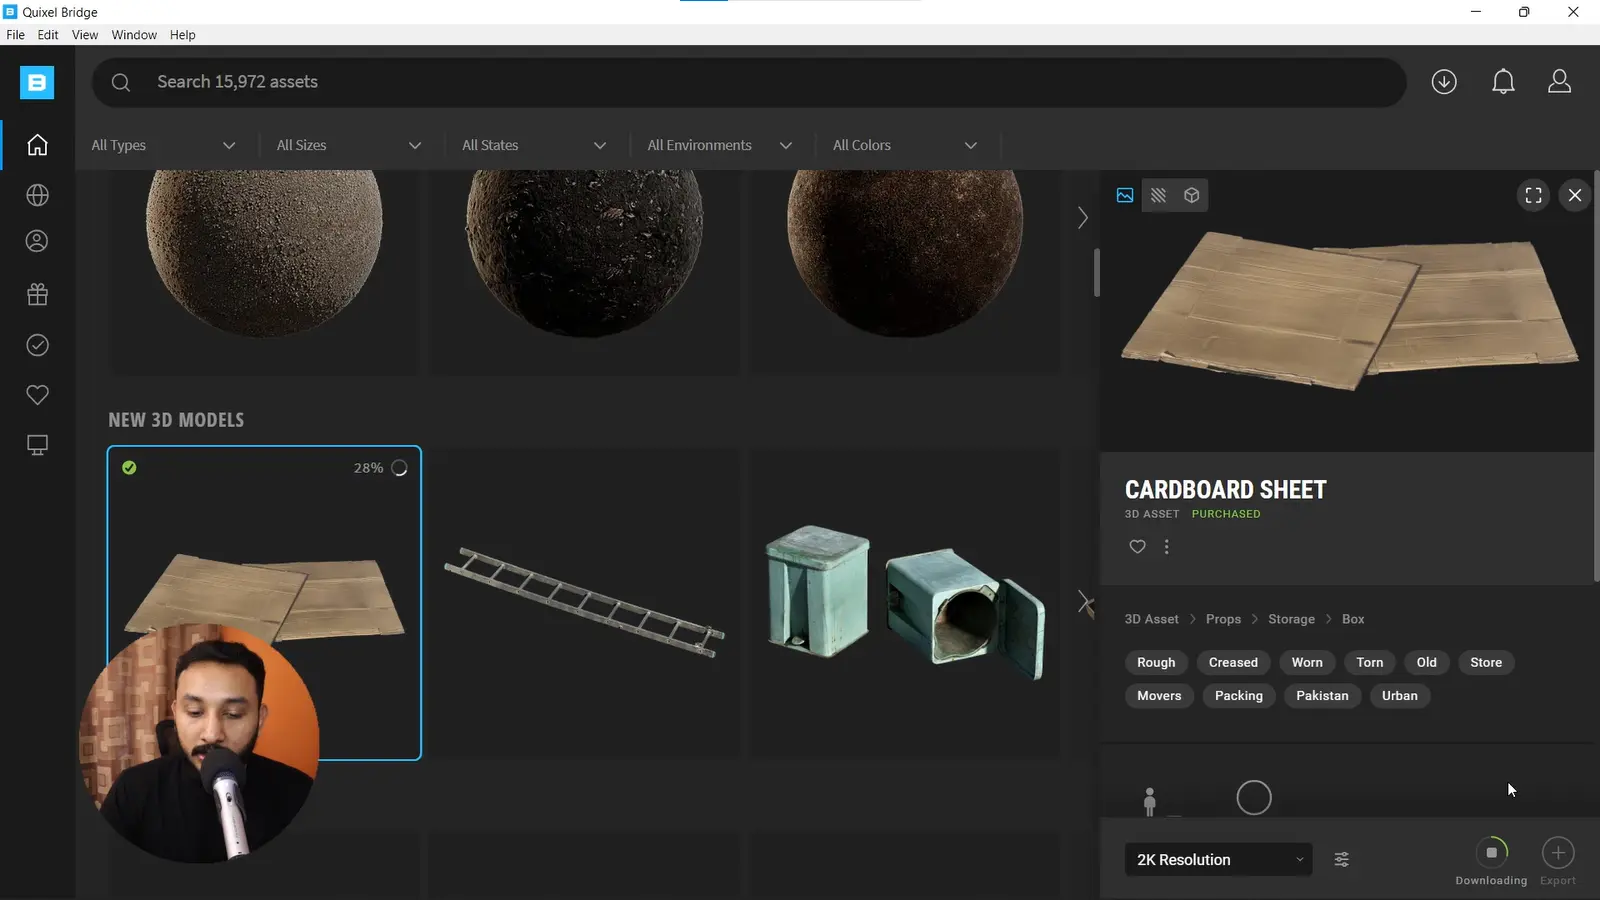The height and width of the screenshot is (900, 1600).
Task: Open the Help menu
Action: tap(182, 35)
